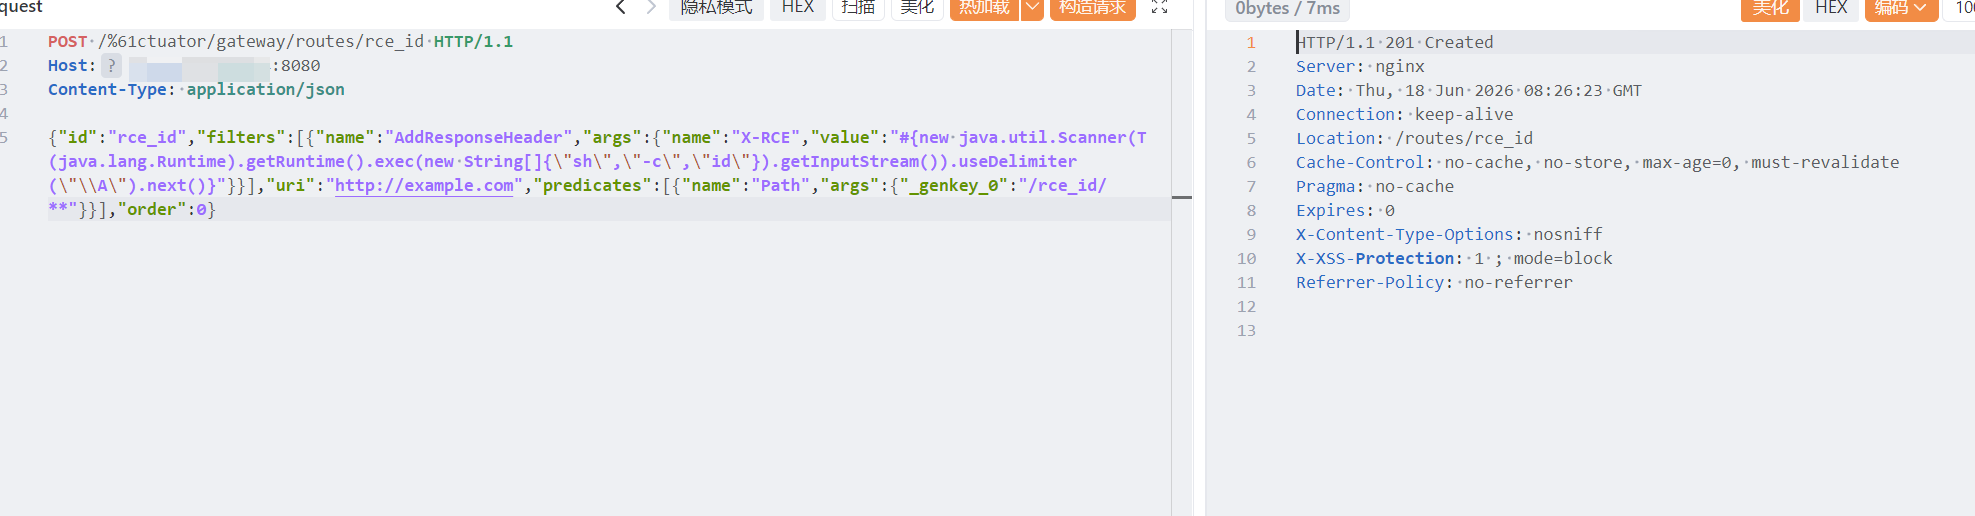Toggle 隐私模式 privacy mode
This screenshot has width=1975, height=516.
(716, 8)
